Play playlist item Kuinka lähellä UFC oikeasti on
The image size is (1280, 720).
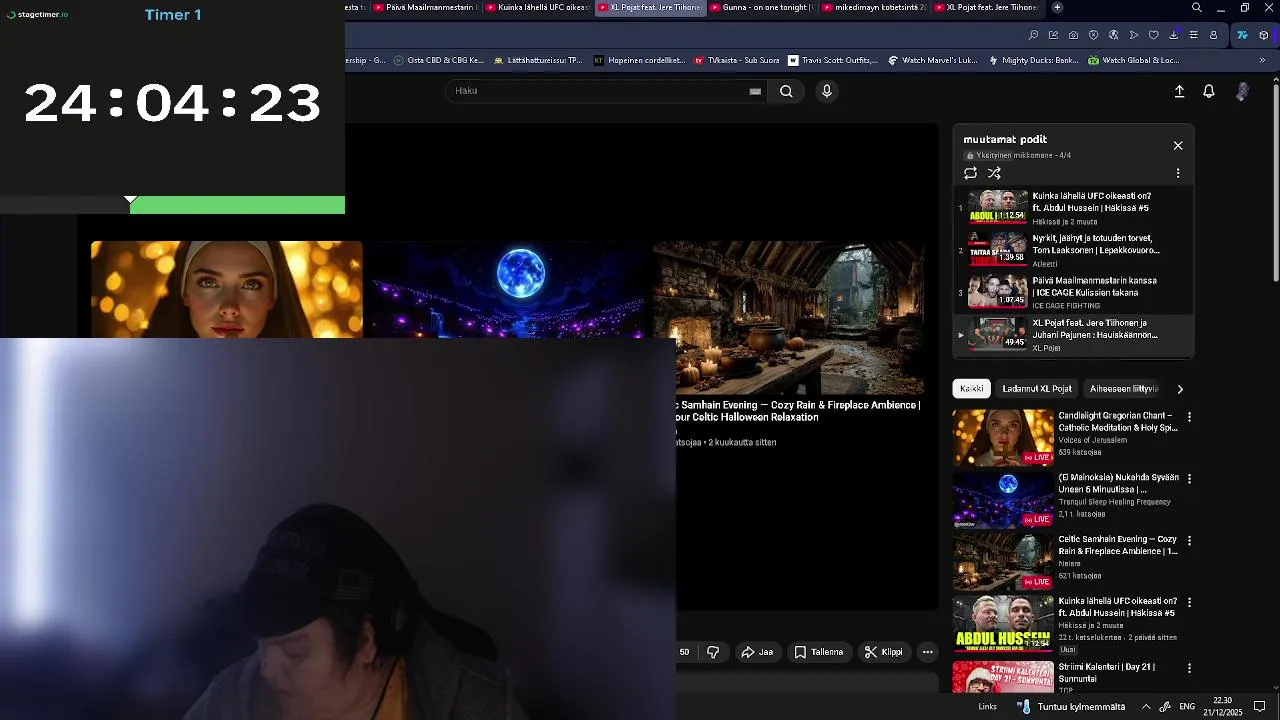1072,208
